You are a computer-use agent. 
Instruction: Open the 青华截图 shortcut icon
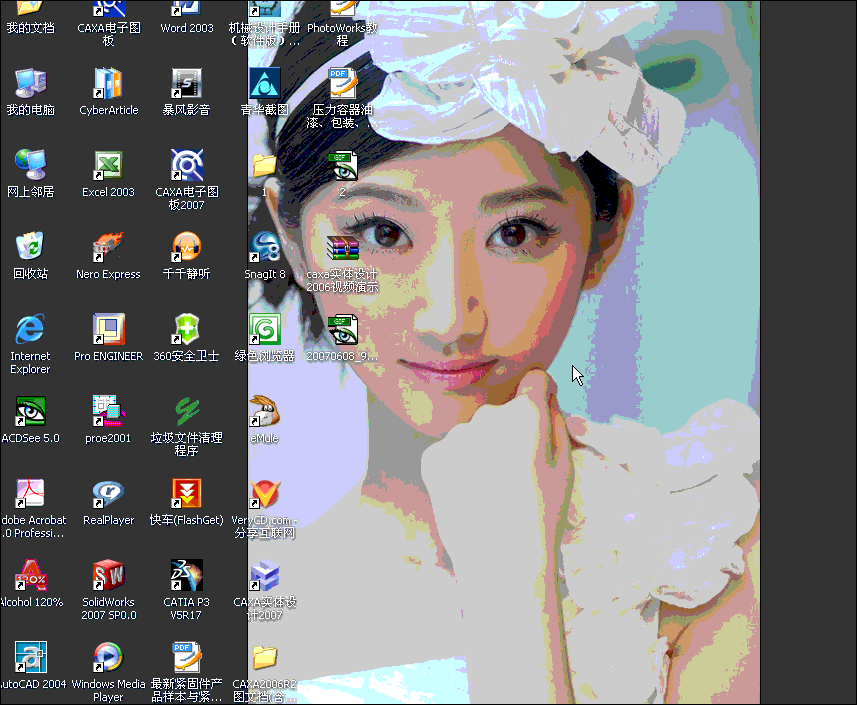[265, 84]
